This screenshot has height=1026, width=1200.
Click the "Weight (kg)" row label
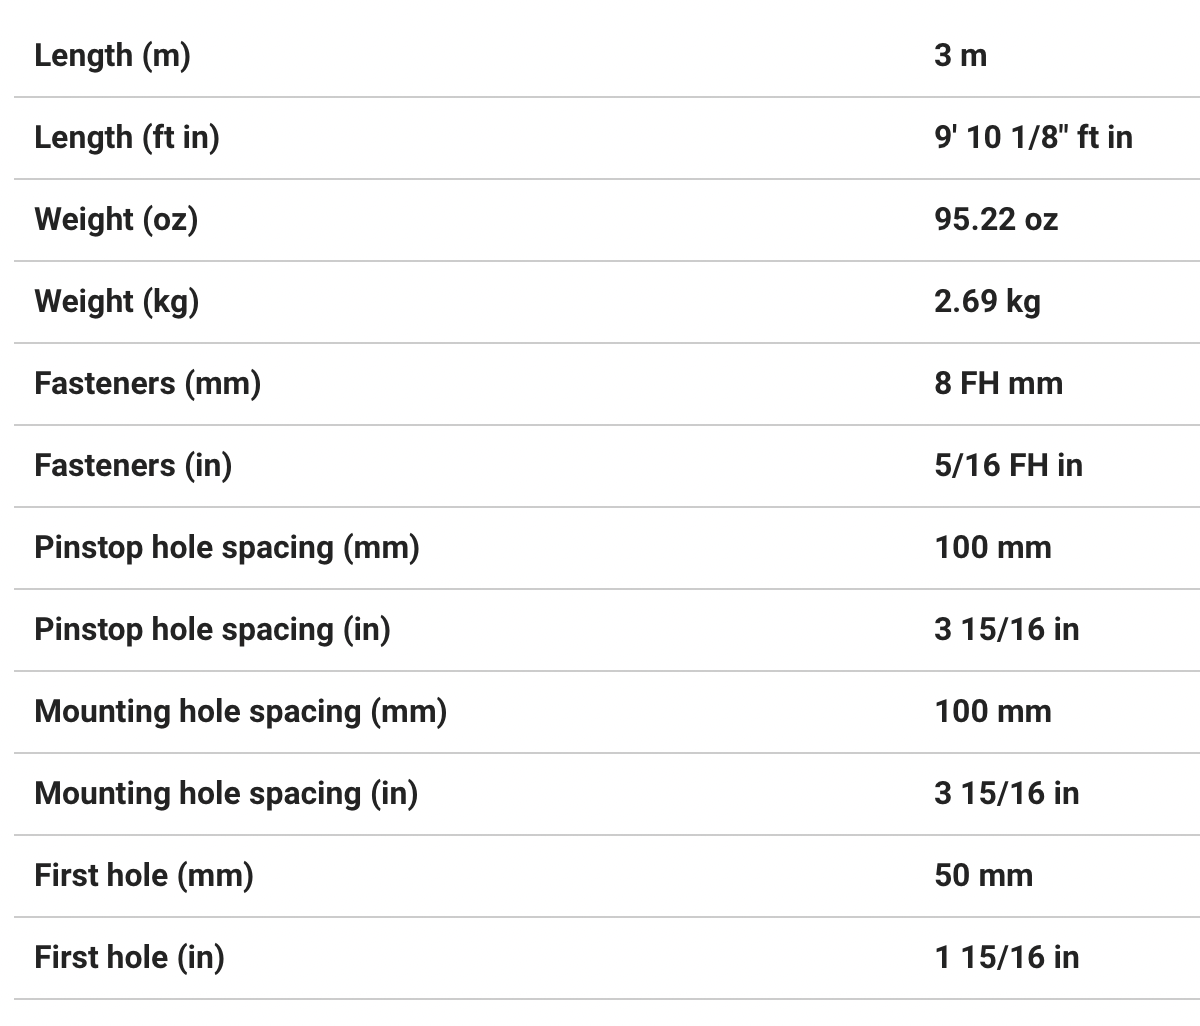[117, 301]
